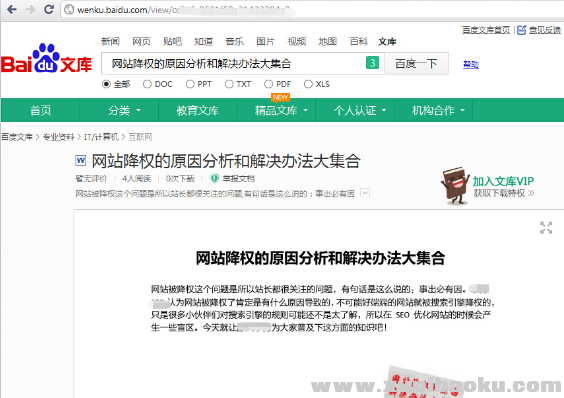Click the green shield report icon
Viewport: 564px width, 398px height.
click(x=214, y=178)
